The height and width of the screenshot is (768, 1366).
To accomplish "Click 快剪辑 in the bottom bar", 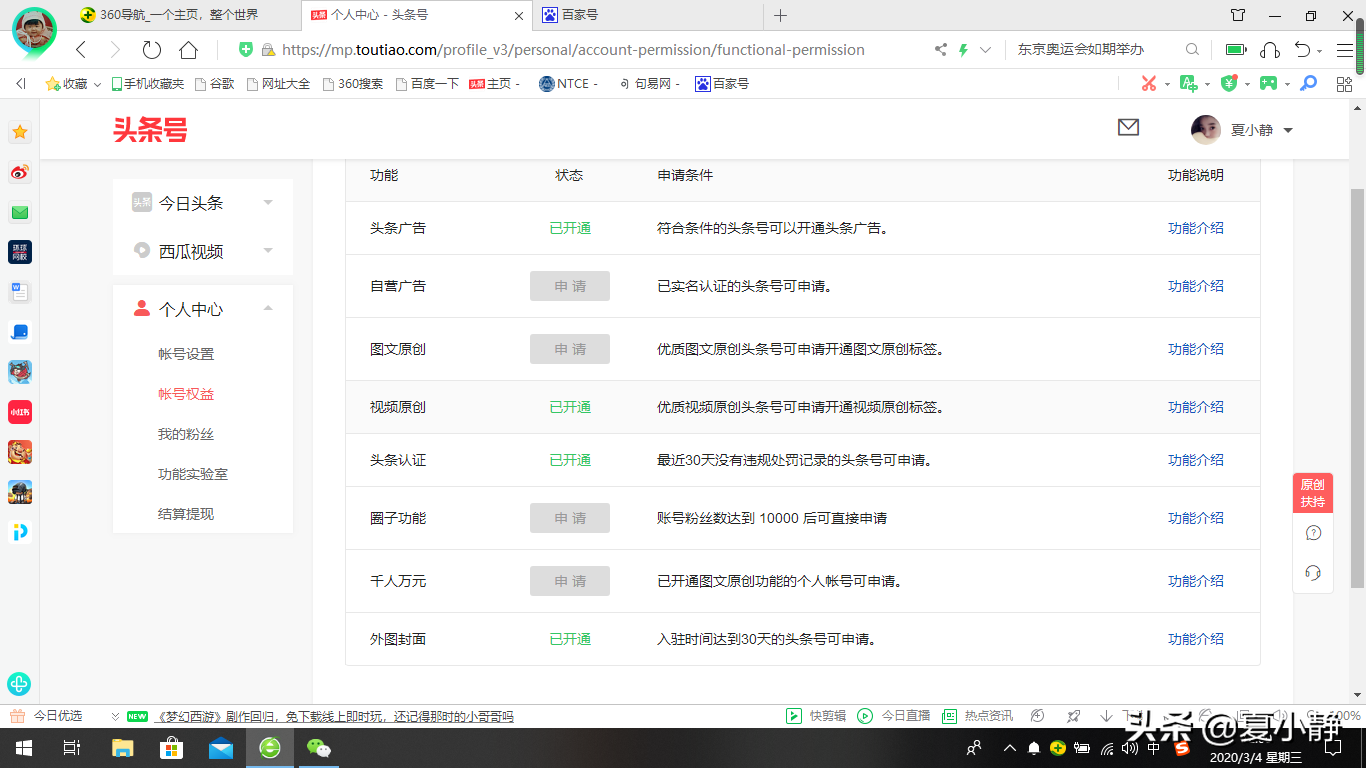I will 816,716.
